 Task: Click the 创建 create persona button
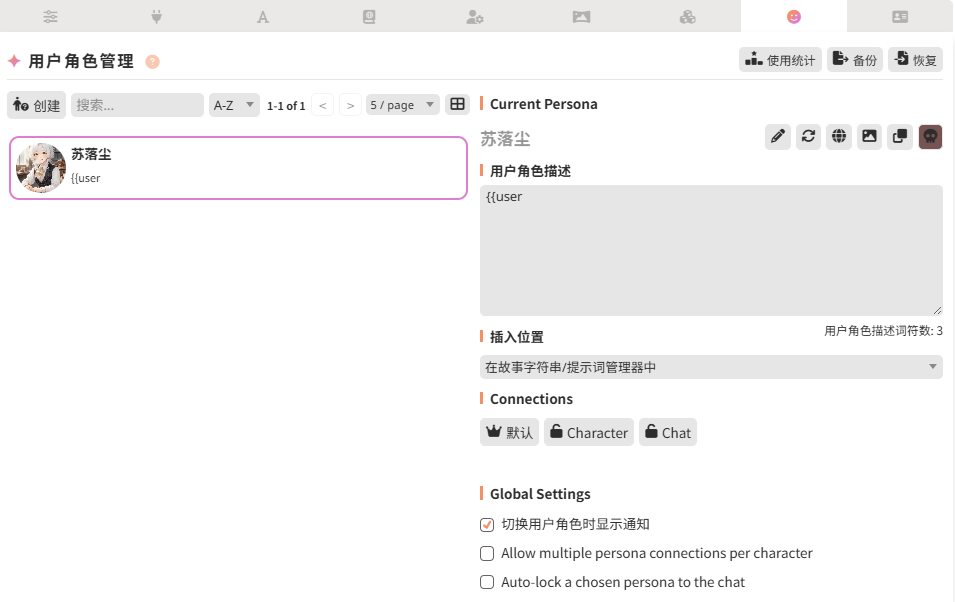point(37,105)
